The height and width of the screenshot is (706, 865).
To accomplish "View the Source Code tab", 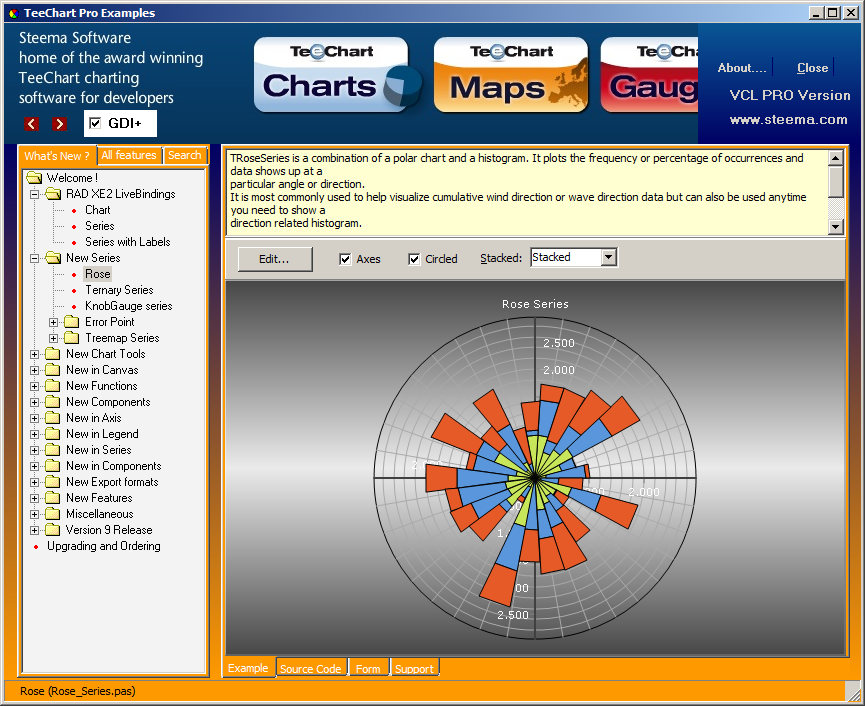I will (311, 668).
